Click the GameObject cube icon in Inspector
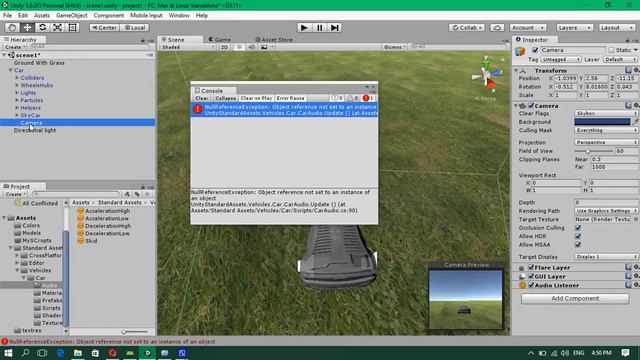This screenshot has height=360, width=640. [520, 51]
